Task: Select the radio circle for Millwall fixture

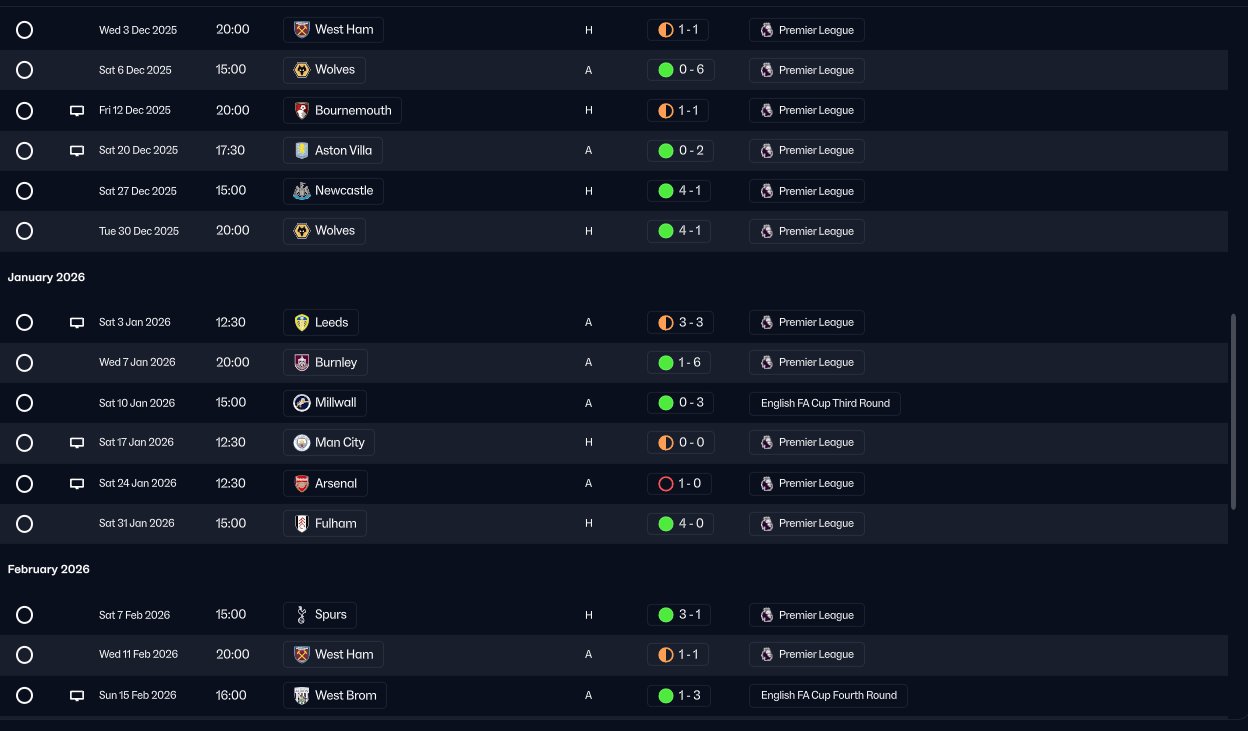Action: (25, 403)
